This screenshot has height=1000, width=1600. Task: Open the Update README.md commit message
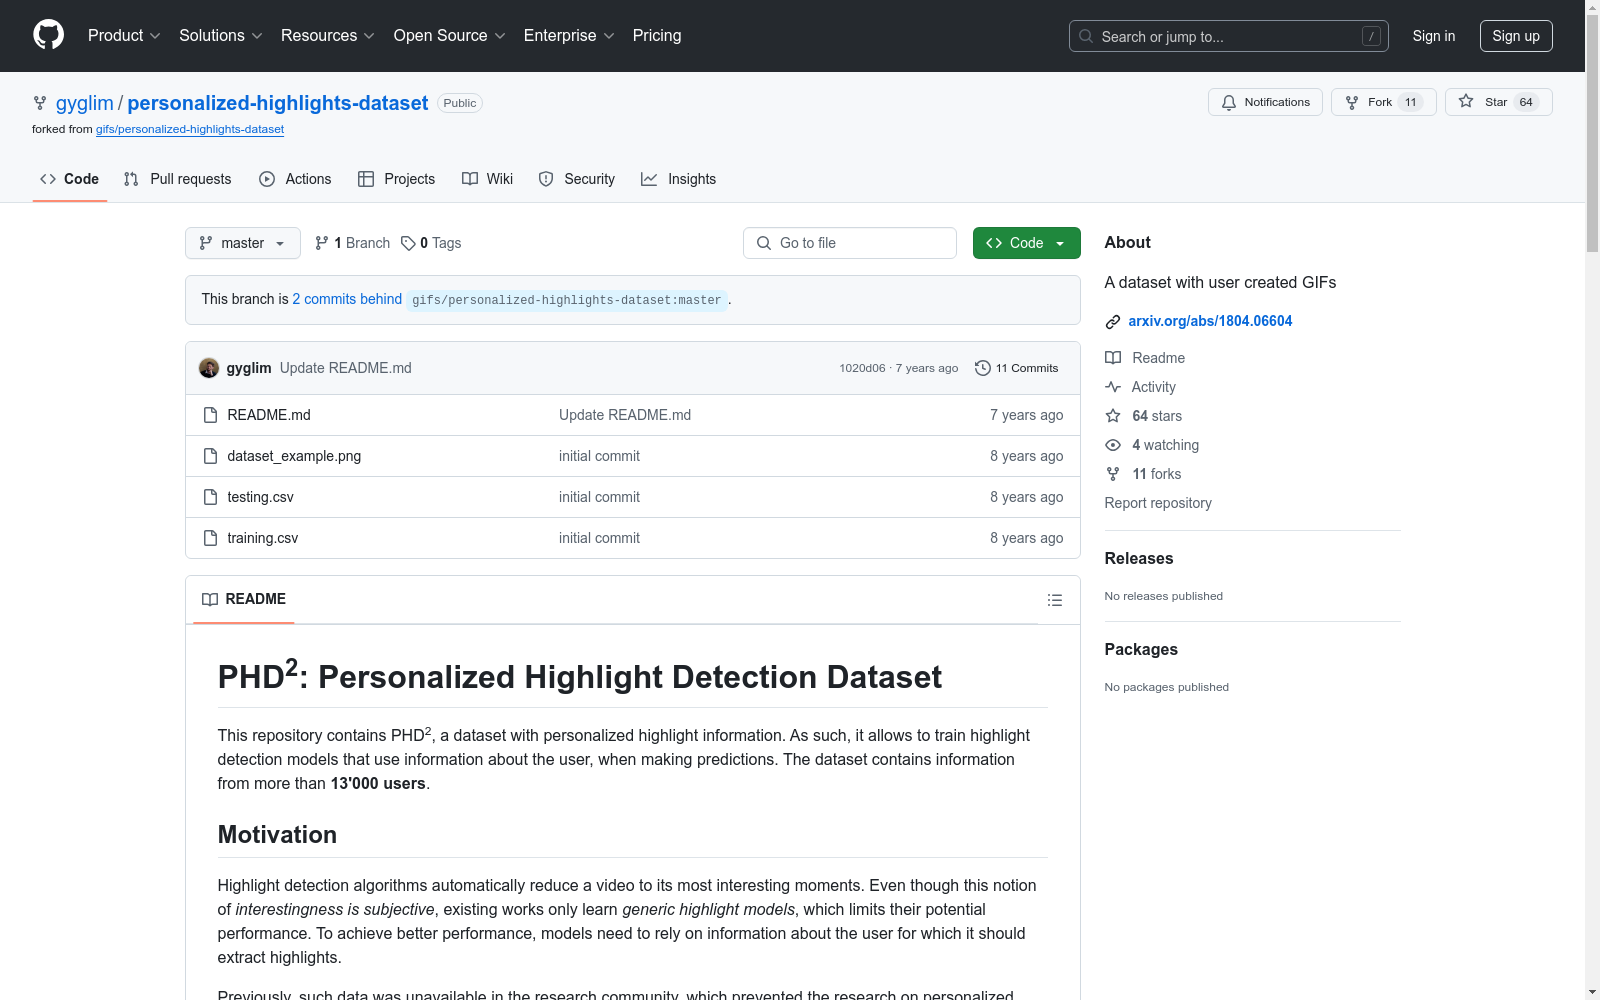click(346, 368)
